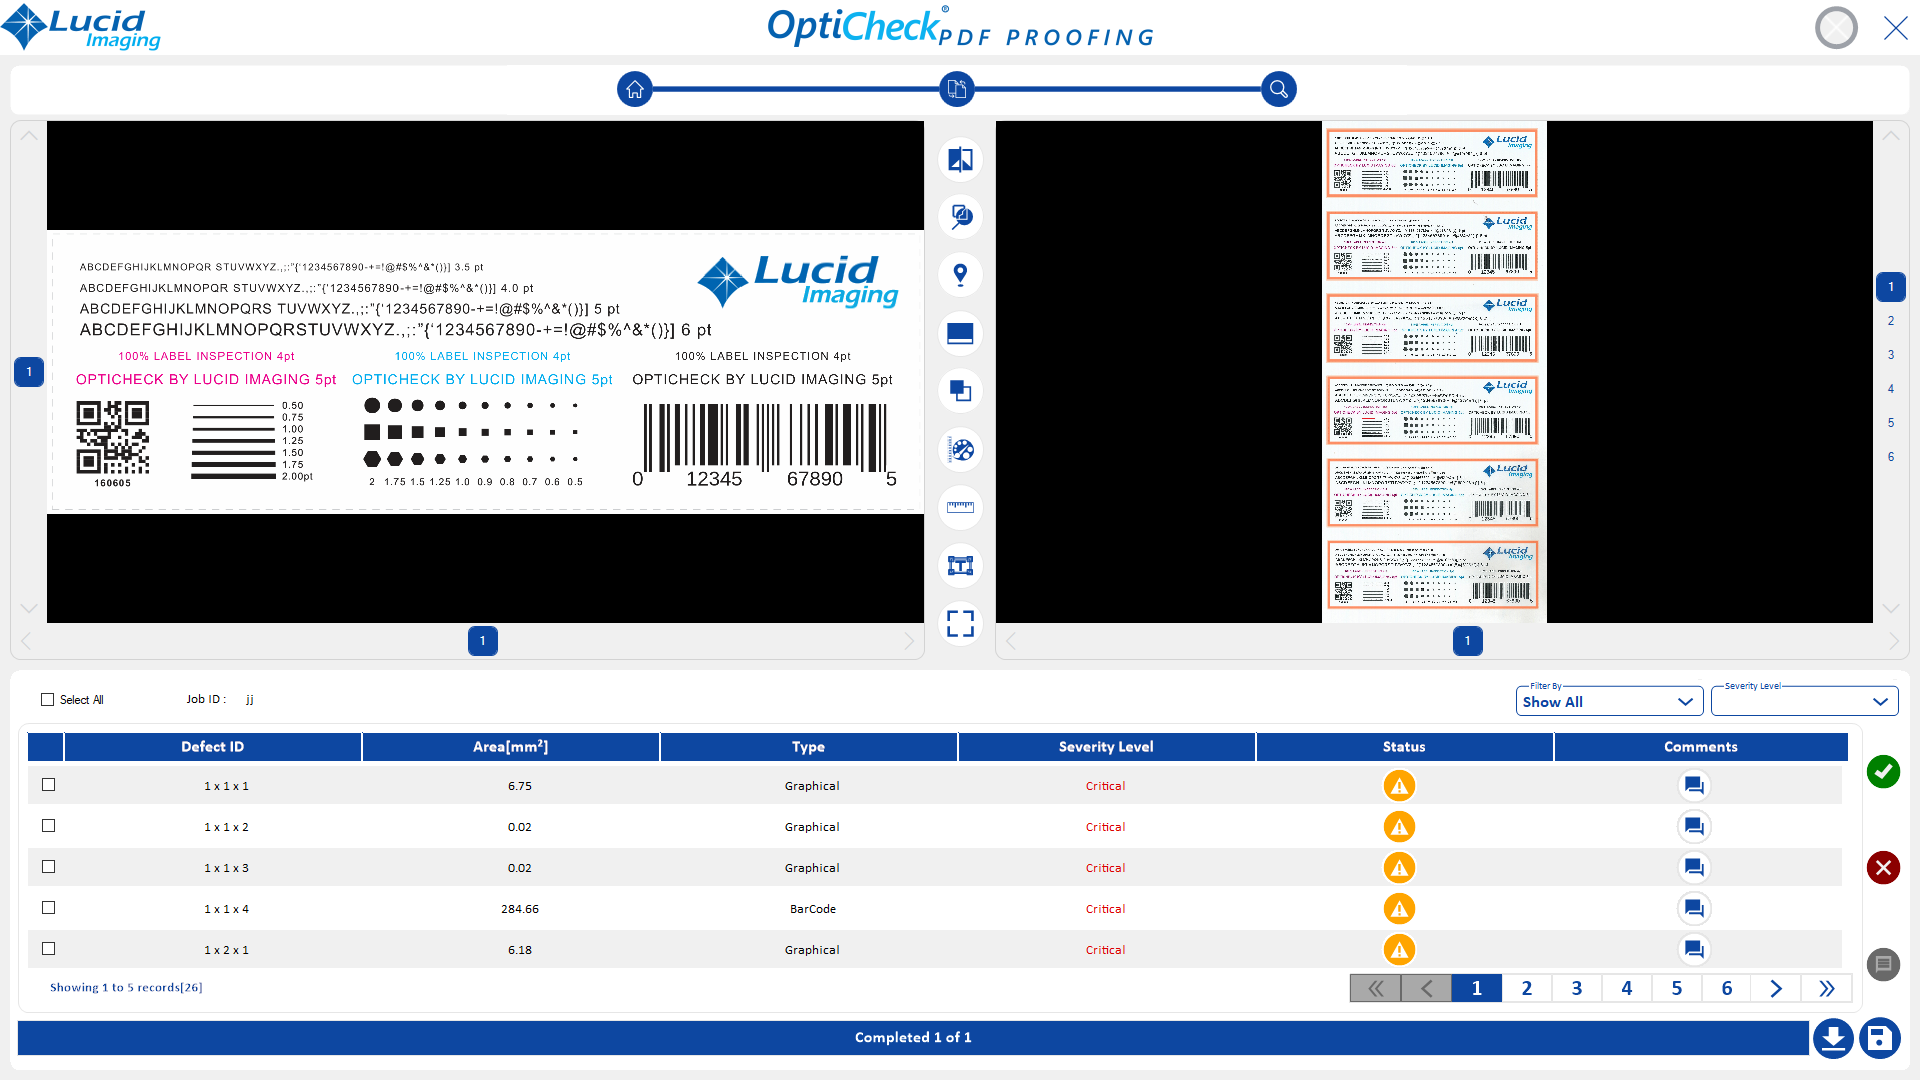The width and height of the screenshot is (1920, 1080).
Task: Select the first label thumbnail in scan preview
Action: click(x=1432, y=163)
